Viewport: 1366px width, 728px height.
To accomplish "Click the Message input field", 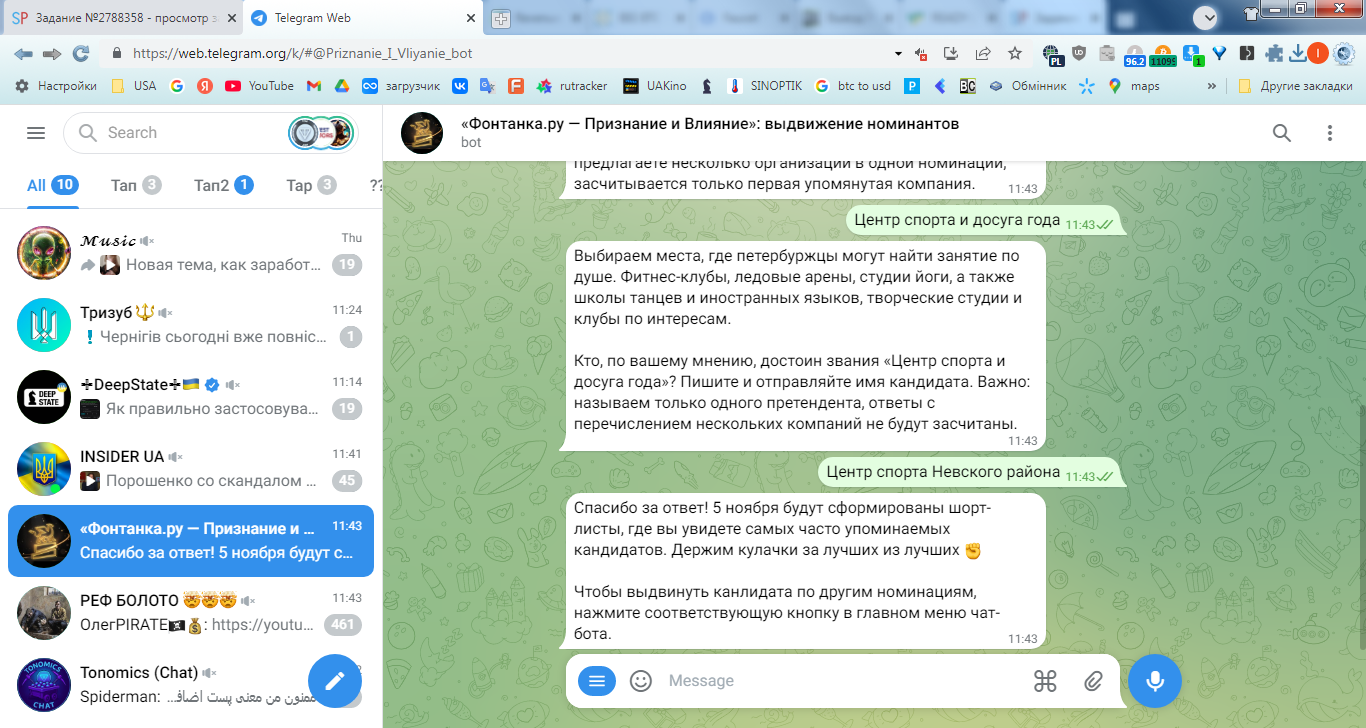I will point(840,681).
